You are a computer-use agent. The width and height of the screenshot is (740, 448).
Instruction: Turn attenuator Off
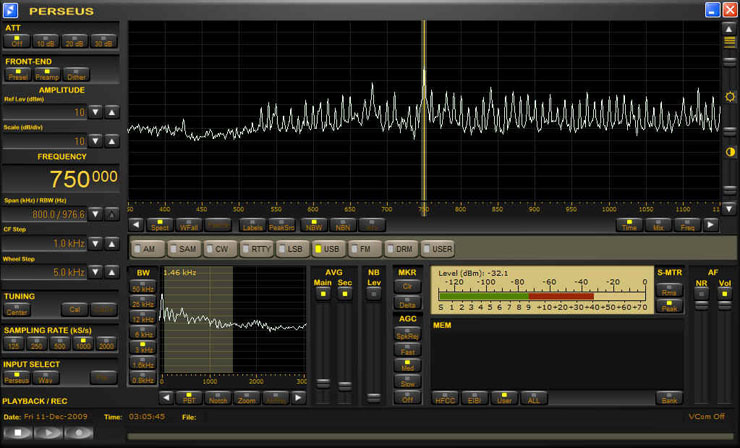tap(17, 41)
